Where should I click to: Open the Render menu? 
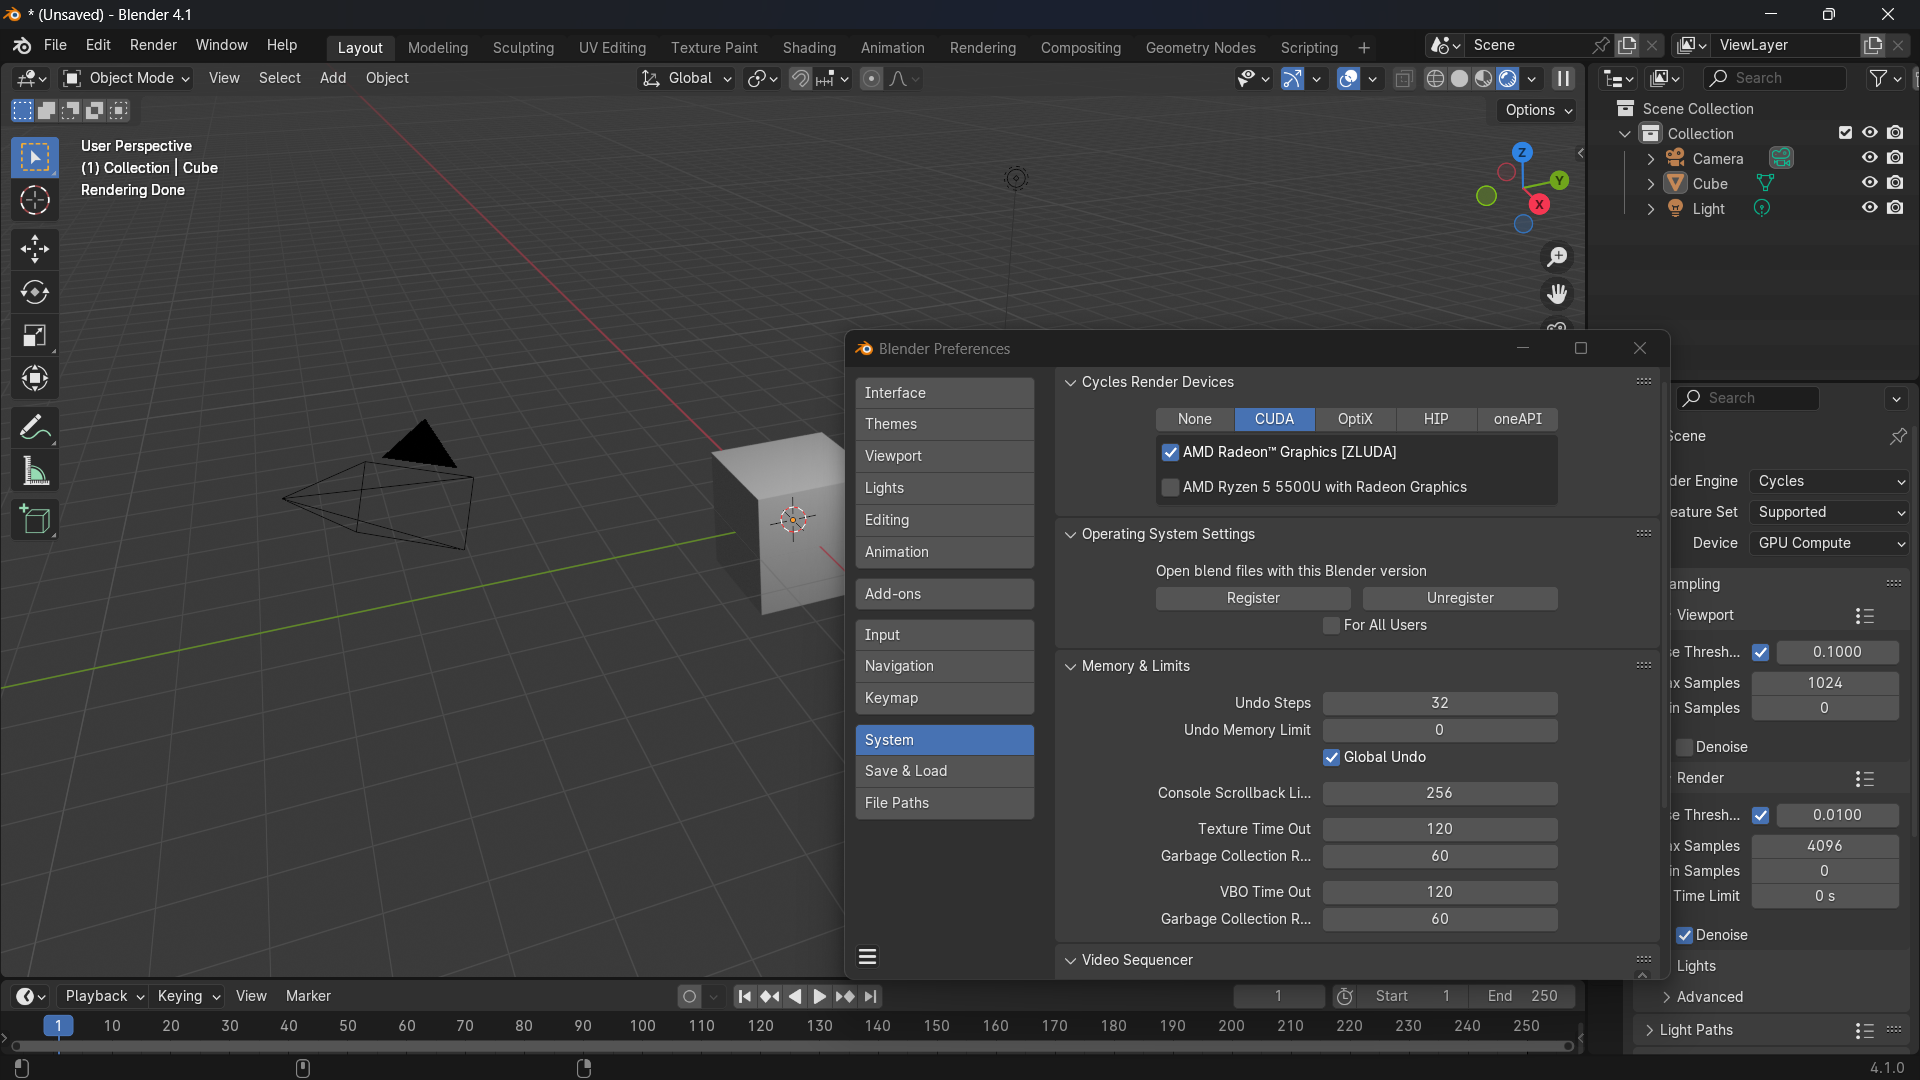coord(153,45)
